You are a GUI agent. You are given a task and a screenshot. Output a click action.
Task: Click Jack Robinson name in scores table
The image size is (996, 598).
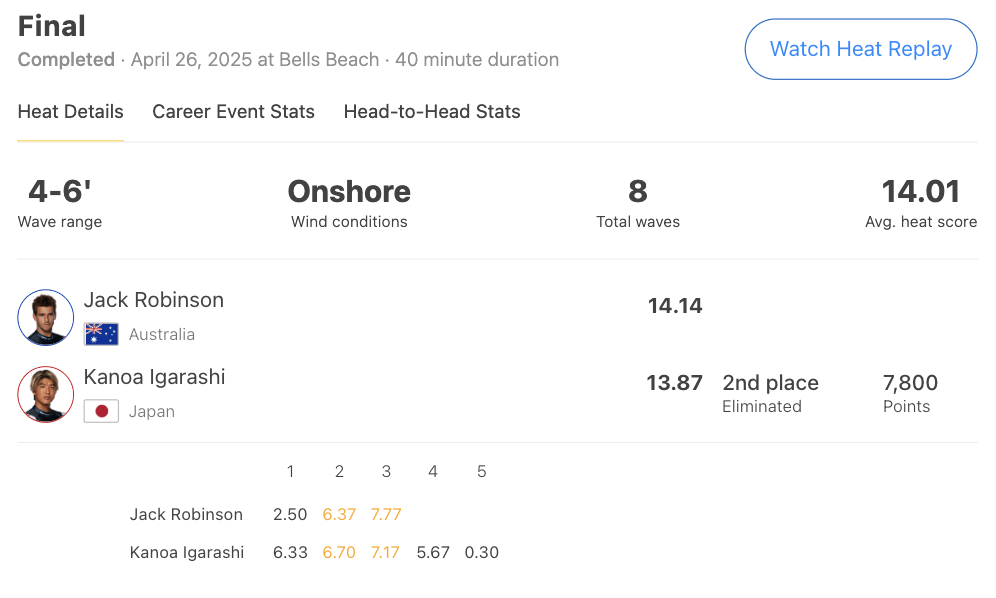tap(186, 514)
